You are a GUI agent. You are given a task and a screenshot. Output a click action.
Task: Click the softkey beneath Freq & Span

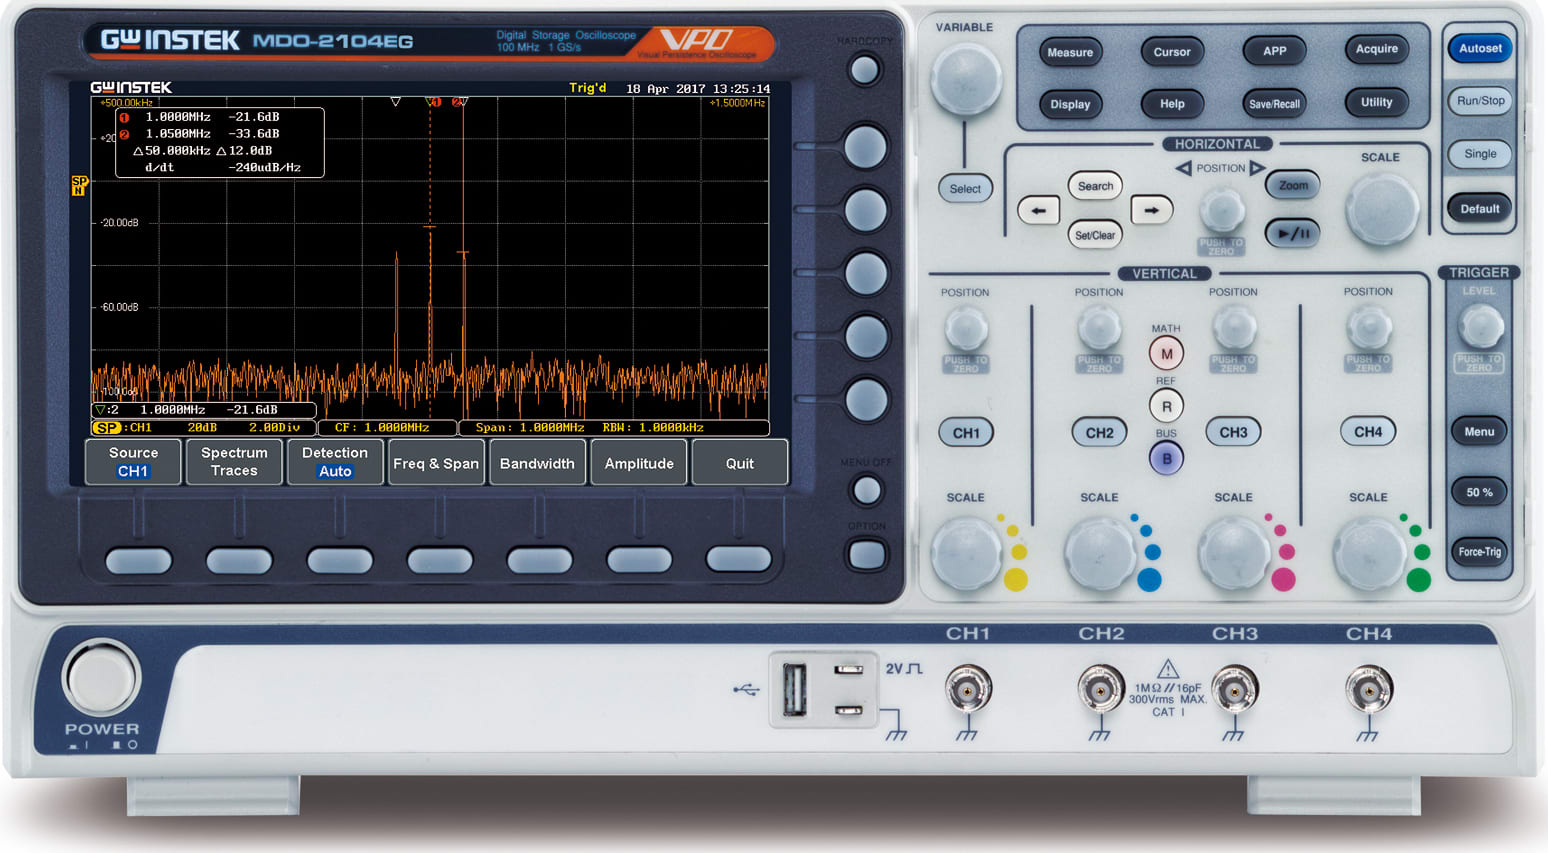click(439, 560)
